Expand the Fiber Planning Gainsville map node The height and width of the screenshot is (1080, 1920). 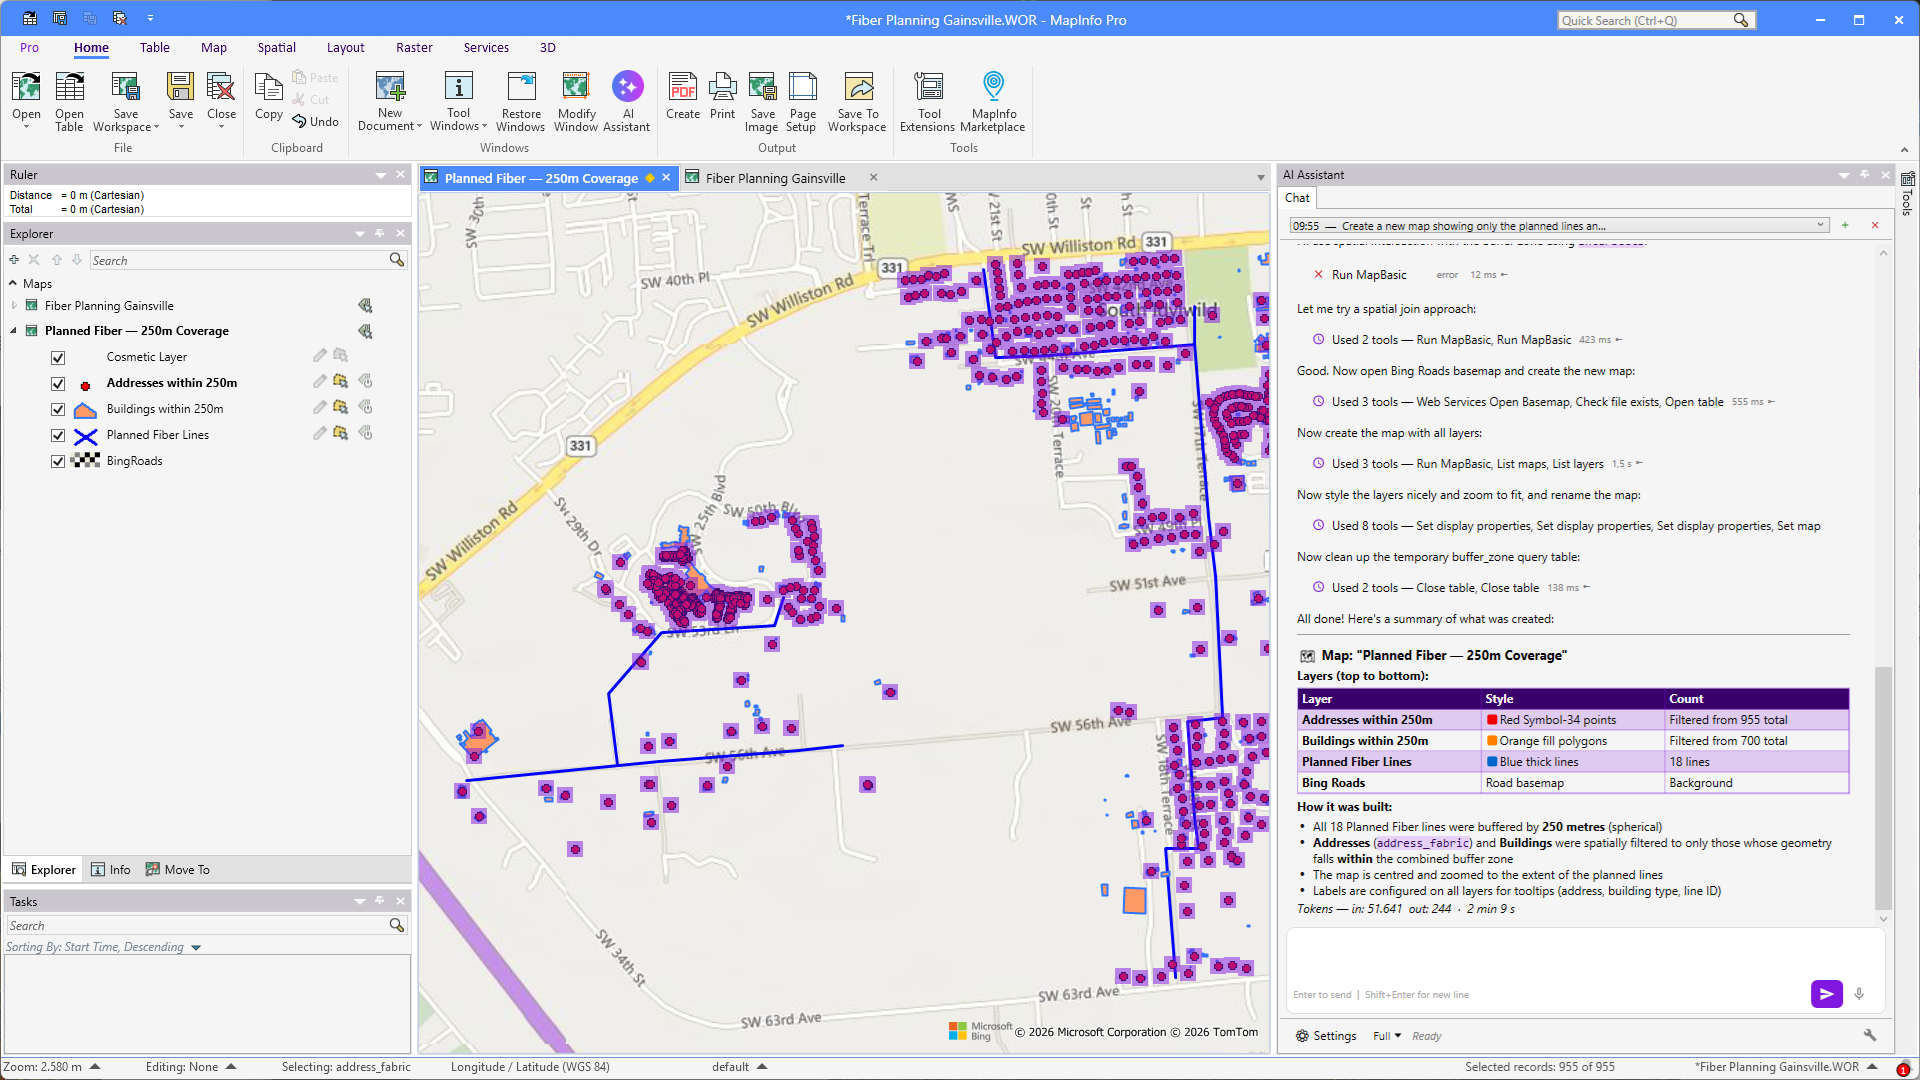tap(14, 306)
